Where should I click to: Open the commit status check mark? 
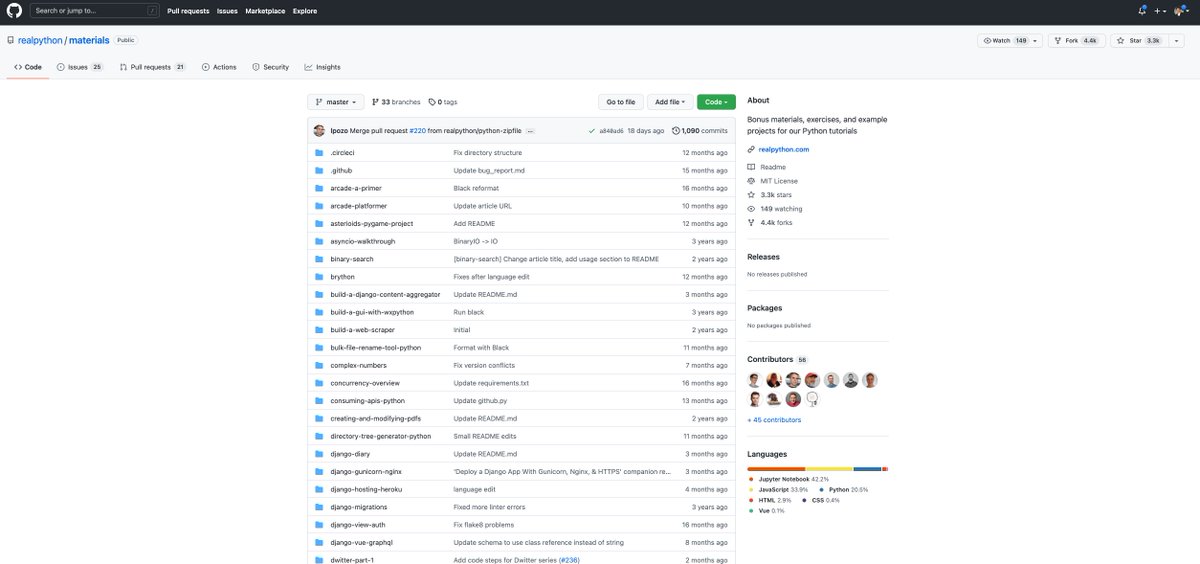(x=592, y=131)
